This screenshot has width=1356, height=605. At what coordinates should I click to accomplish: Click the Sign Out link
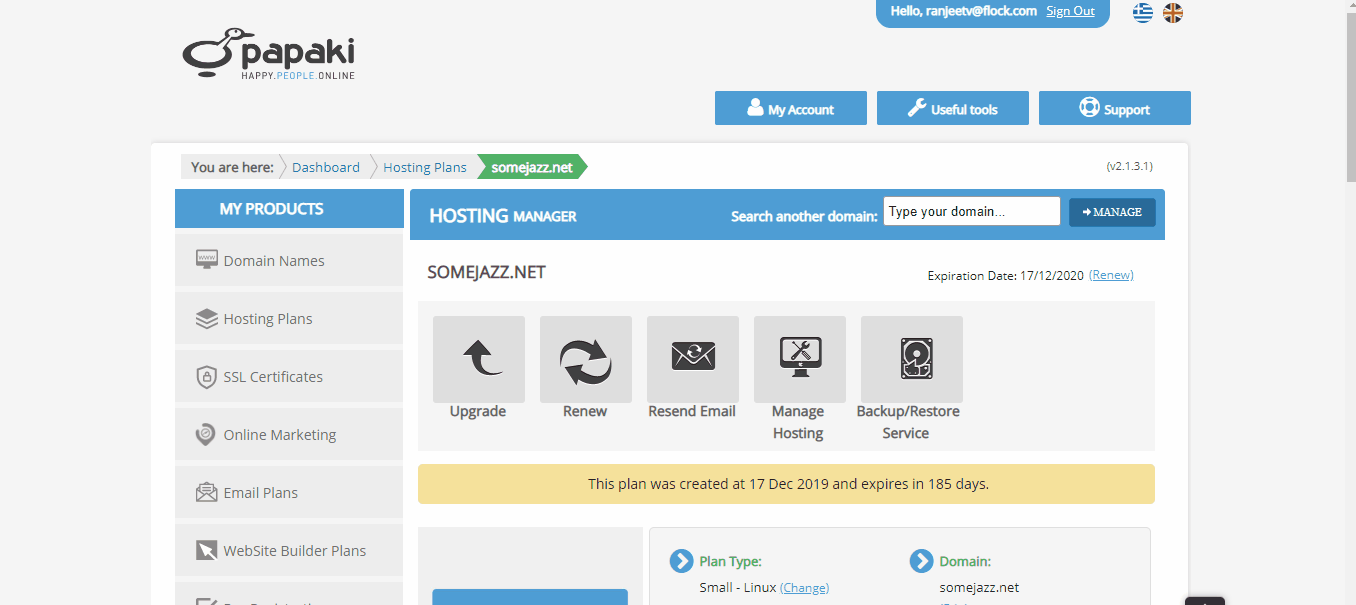coord(1070,11)
